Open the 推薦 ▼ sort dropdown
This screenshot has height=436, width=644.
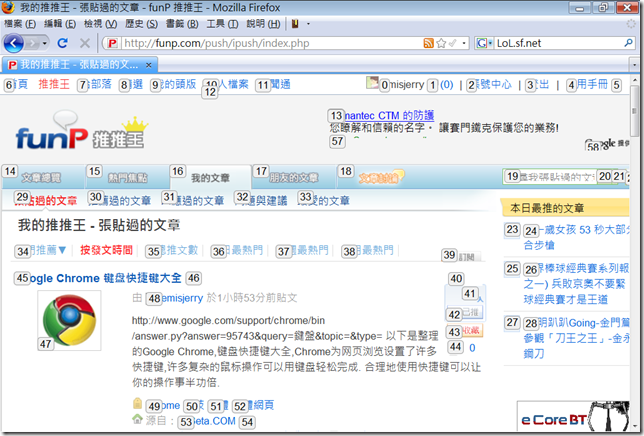point(41,250)
